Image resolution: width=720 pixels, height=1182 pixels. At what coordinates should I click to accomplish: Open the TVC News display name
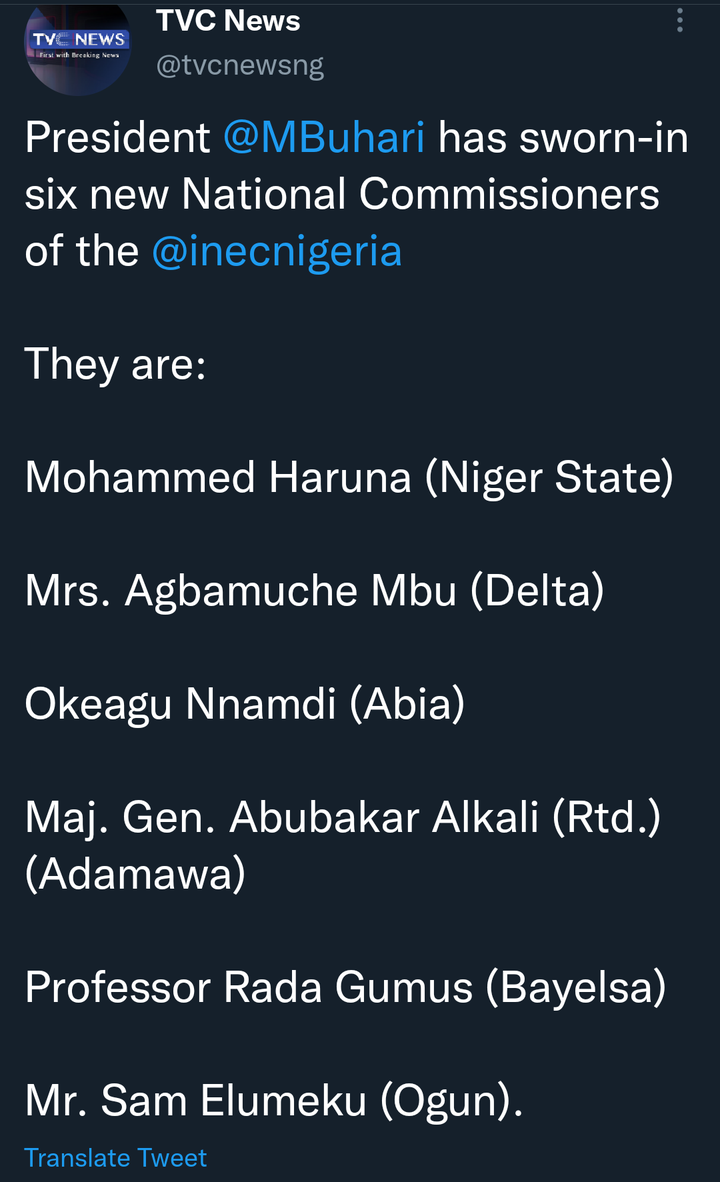pyautogui.click(x=228, y=21)
